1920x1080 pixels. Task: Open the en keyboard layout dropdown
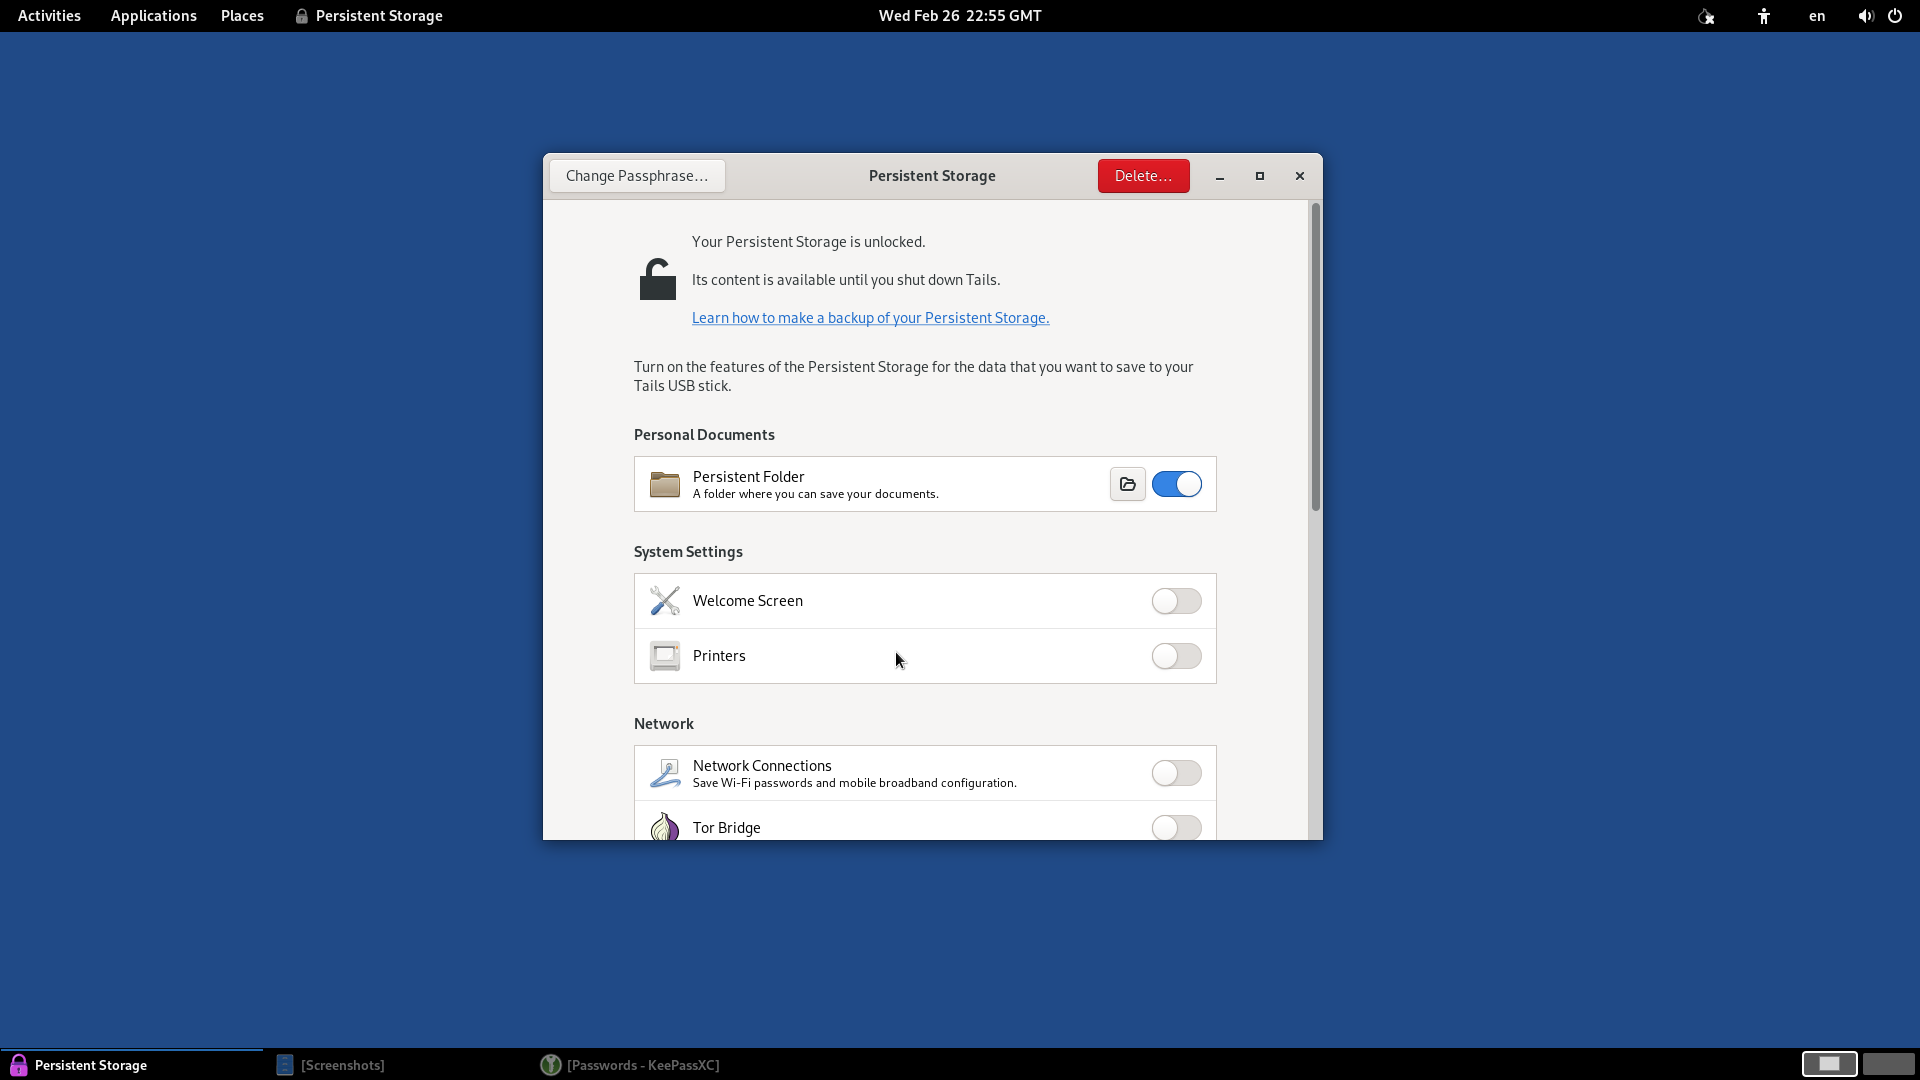pos(1817,16)
